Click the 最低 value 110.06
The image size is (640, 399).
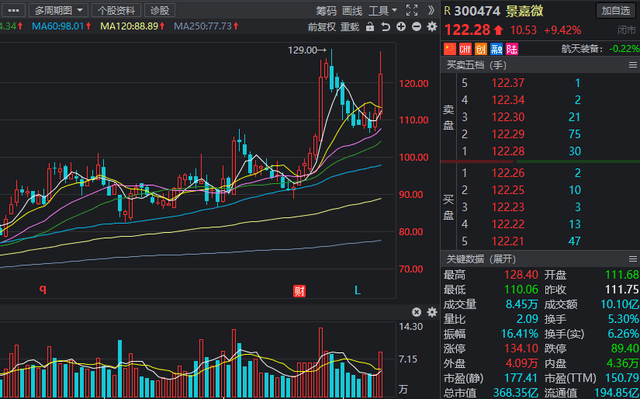click(x=521, y=290)
